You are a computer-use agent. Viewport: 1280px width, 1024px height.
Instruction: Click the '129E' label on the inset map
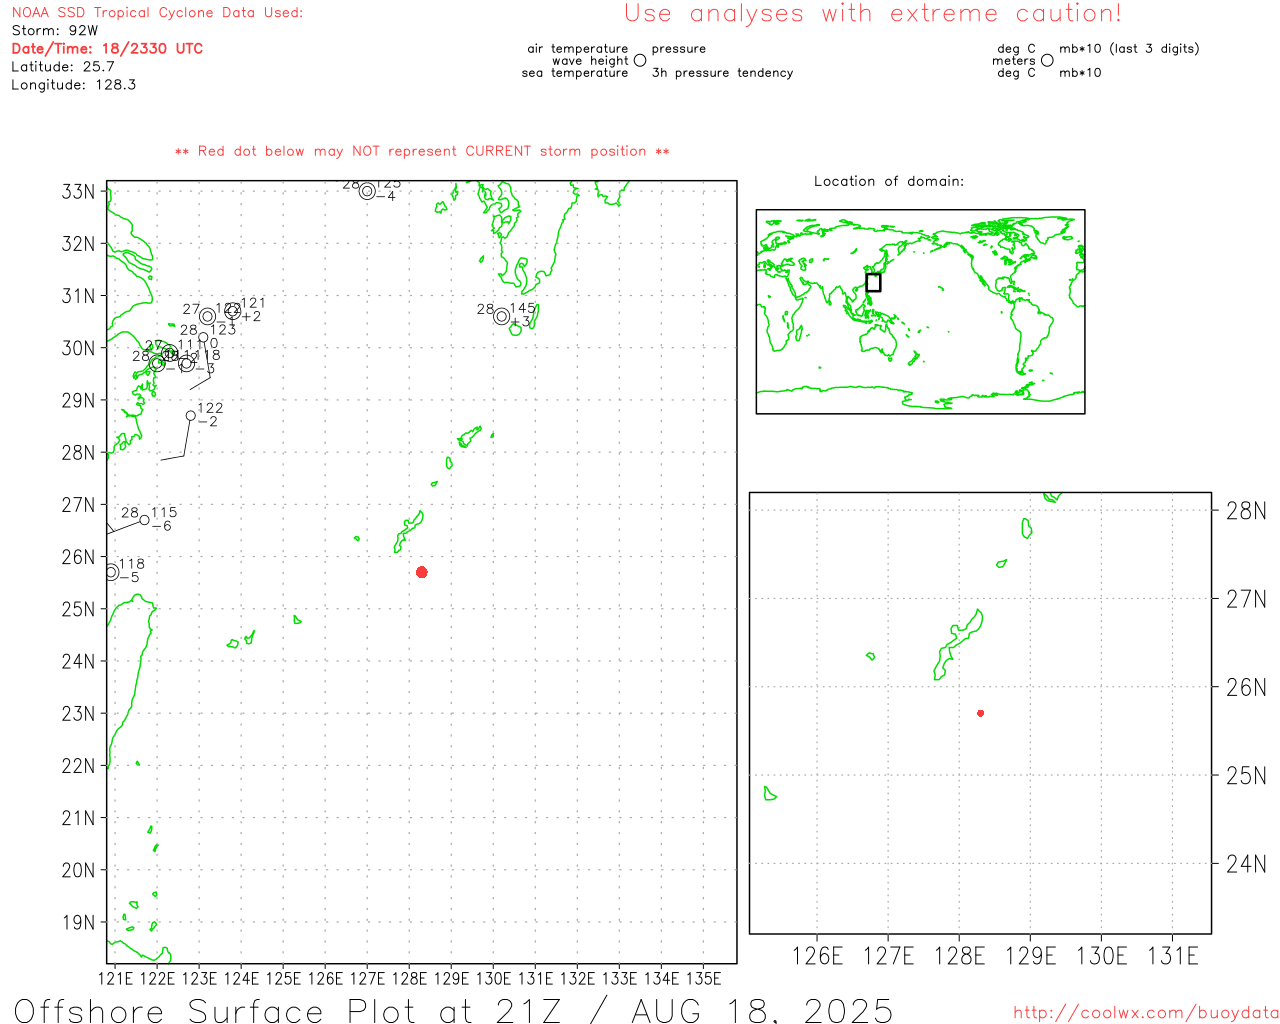click(1030, 957)
